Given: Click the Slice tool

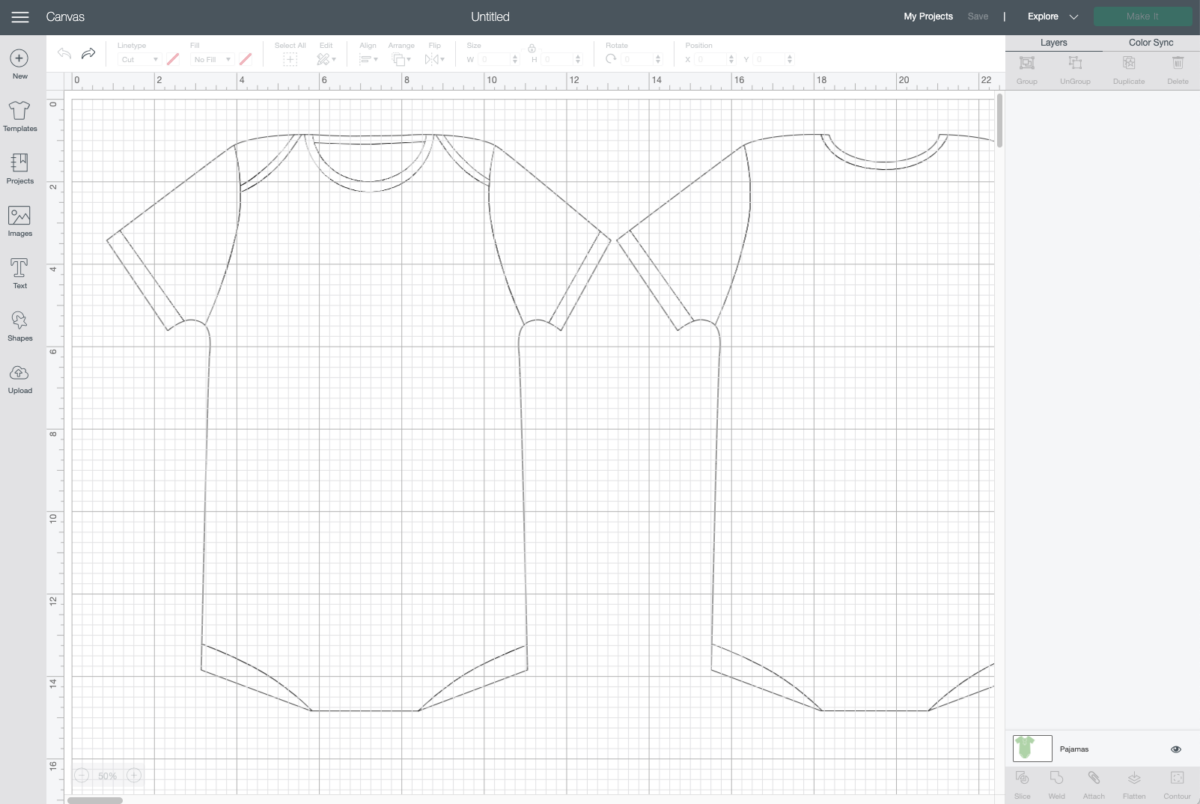Looking at the screenshot, I should click(1022, 784).
